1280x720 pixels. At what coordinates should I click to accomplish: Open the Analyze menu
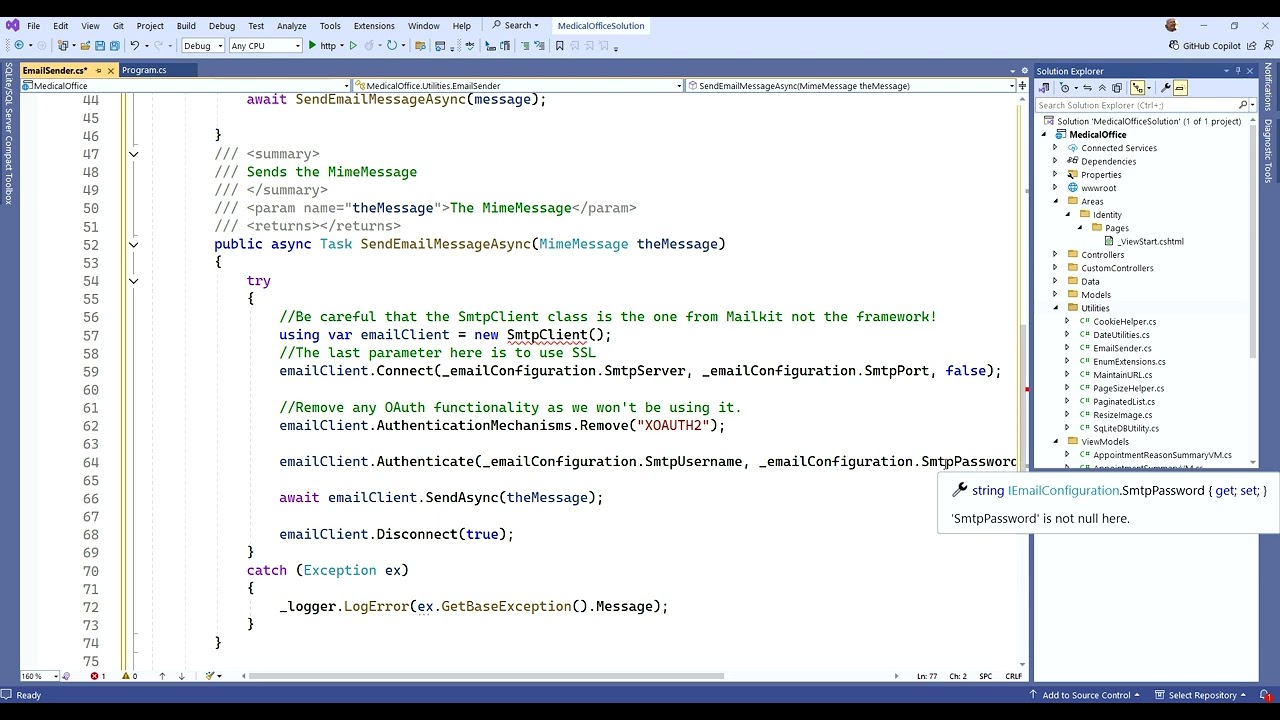click(291, 26)
